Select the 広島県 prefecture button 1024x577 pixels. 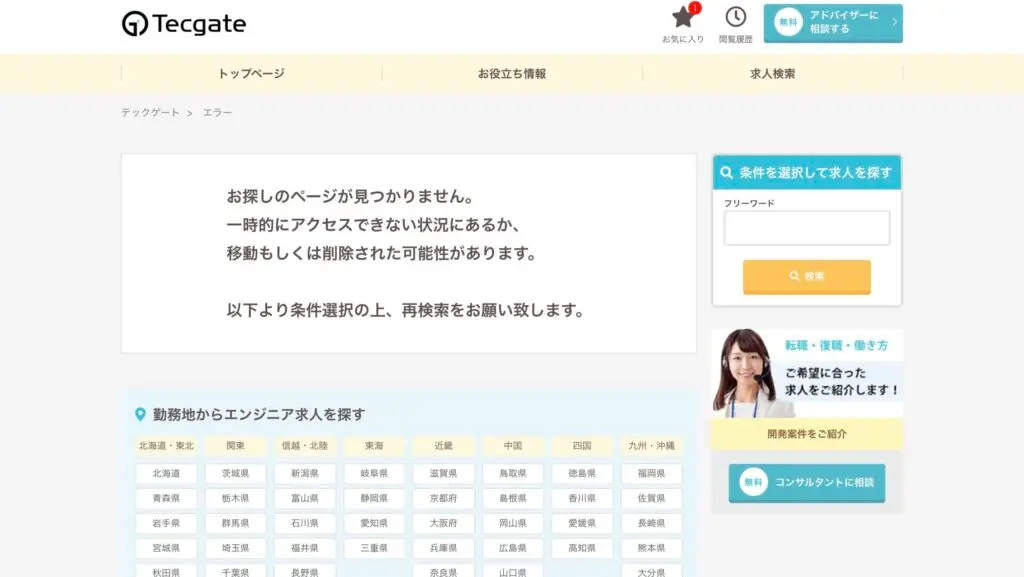pyautogui.click(x=513, y=548)
